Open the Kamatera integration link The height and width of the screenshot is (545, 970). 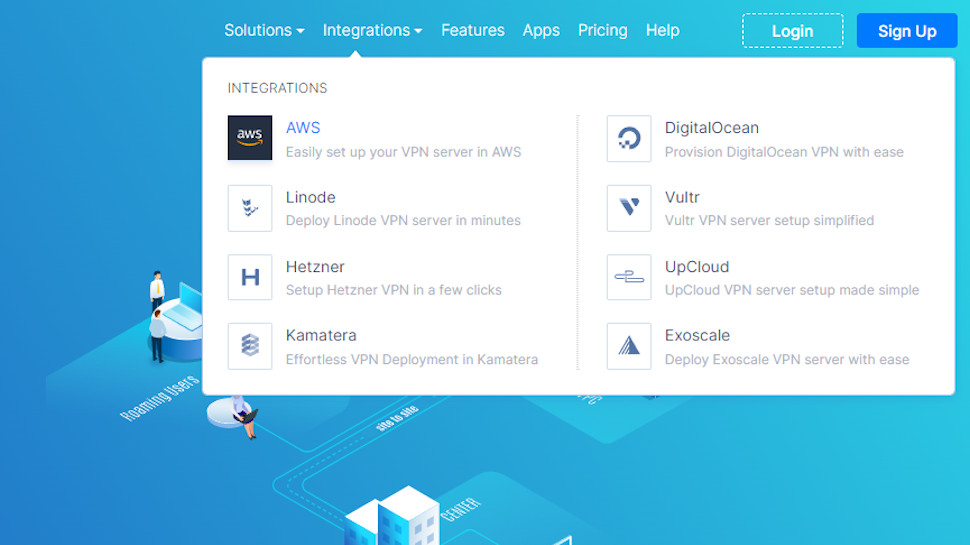coord(321,335)
